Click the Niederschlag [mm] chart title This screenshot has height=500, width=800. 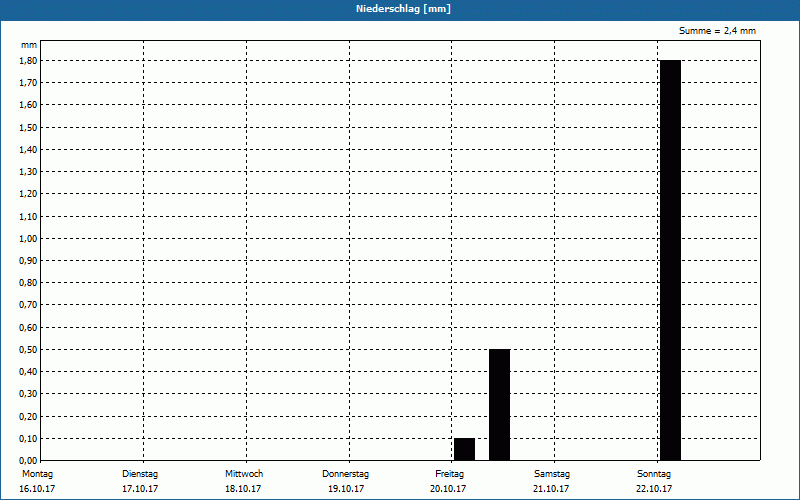pyautogui.click(x=404, y=9)
